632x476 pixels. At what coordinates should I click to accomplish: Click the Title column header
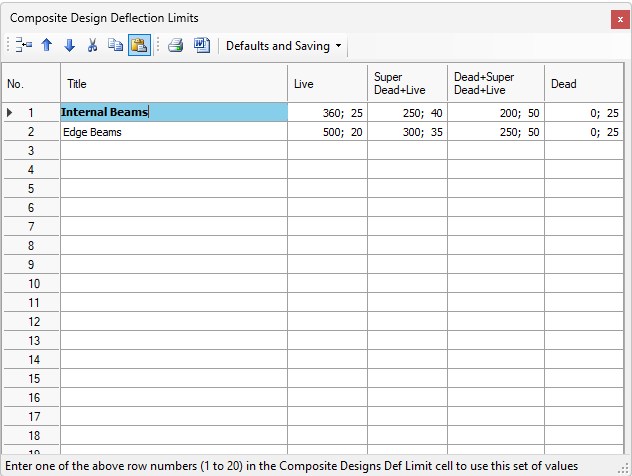174,83
